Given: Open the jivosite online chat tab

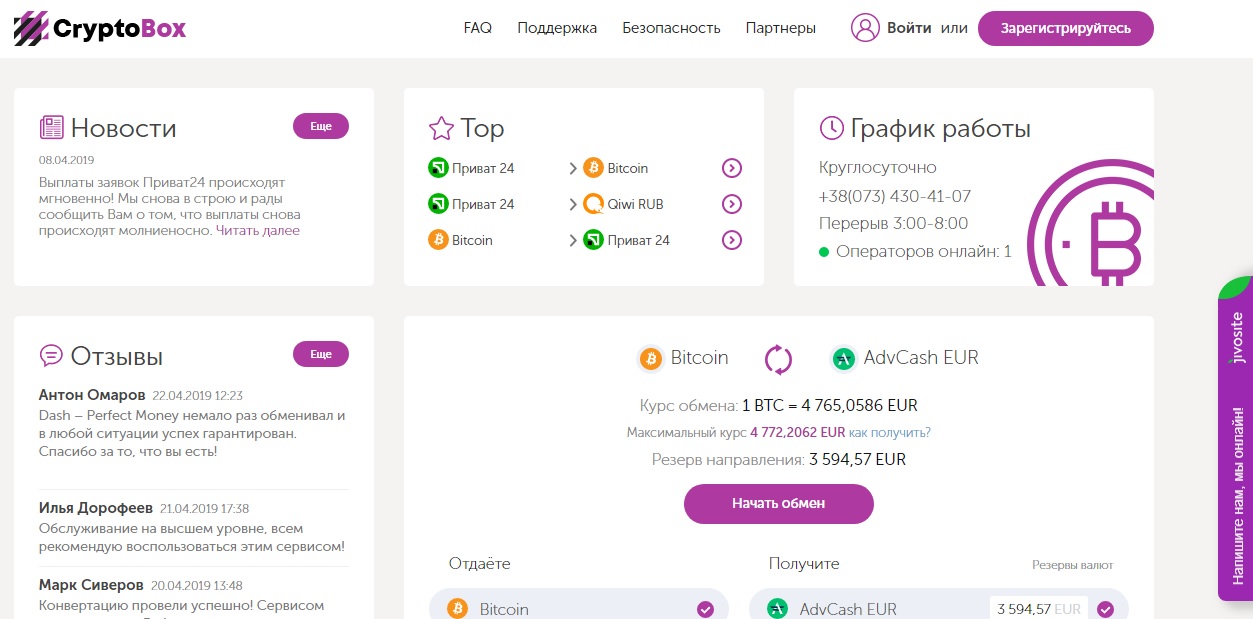Looking at the screenshot, I should point(1236,440).
